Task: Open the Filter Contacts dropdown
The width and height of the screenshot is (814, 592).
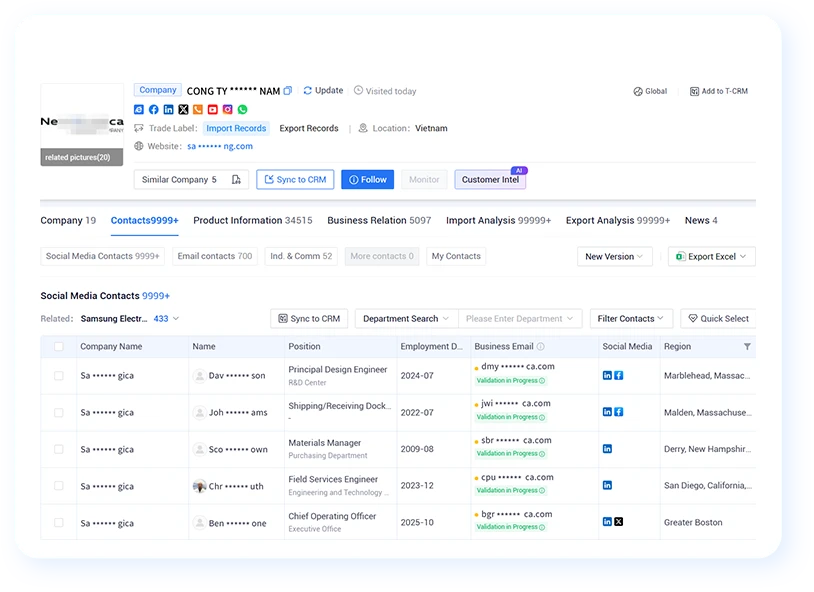Action: [631, 319]
